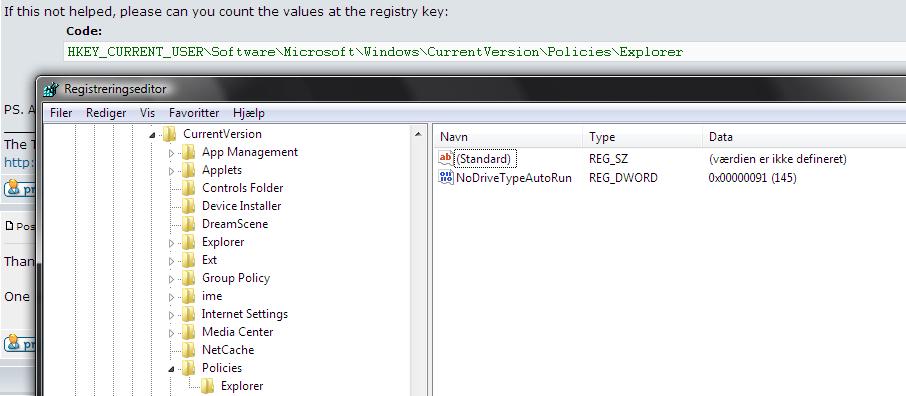
Task: Sort values by the Data column header
Action: tap(804, 137)
